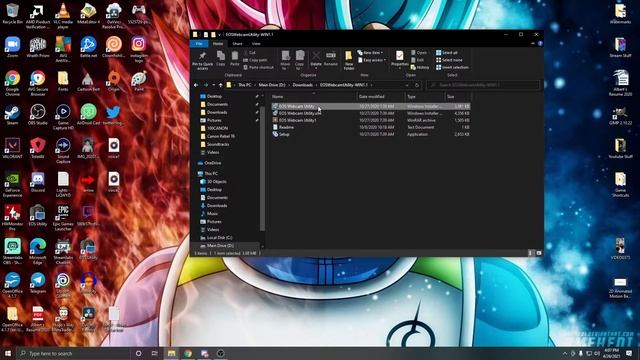Screen dimensions: 640x360
Task: Click the Delete ribbon button
Action: pyautogui.click(x=316, y=60)
